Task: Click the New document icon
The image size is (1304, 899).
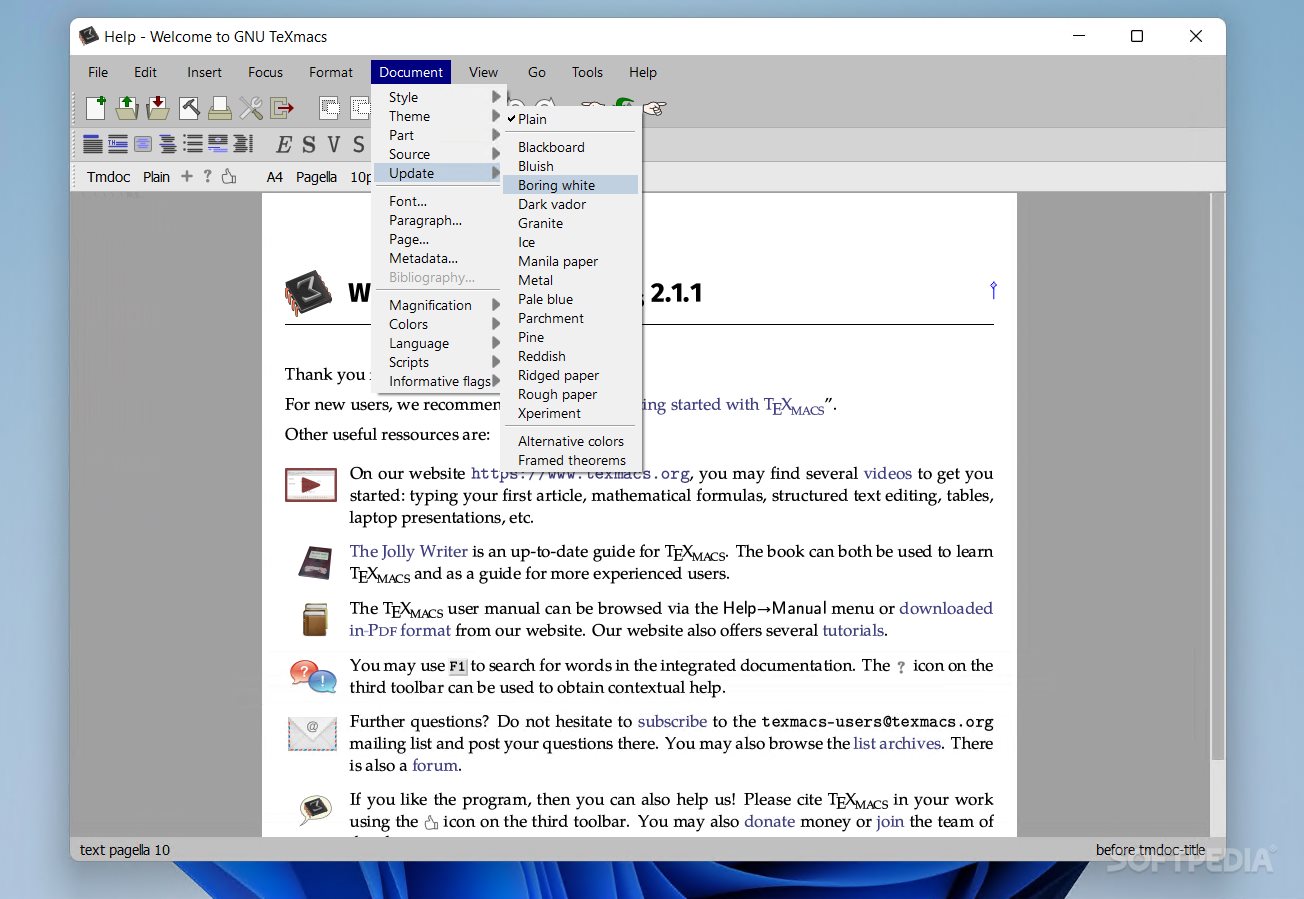Action: click(x=96, y=108)
